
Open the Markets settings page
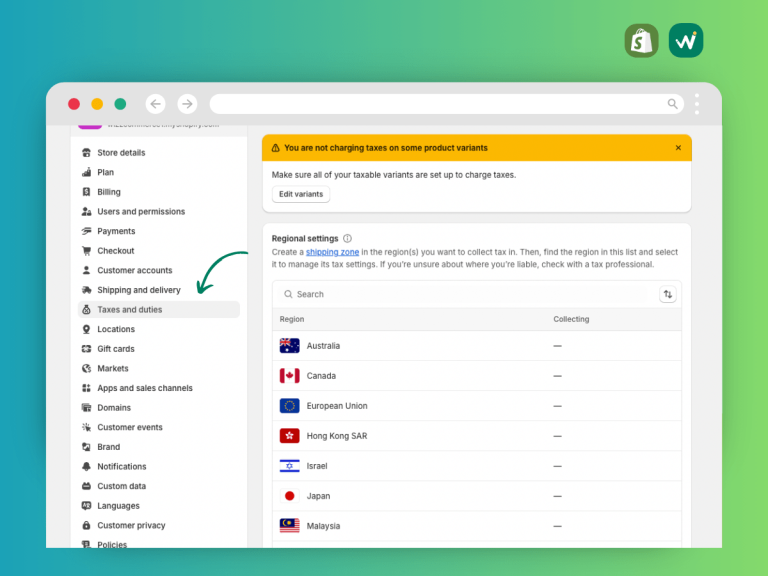[159, 368]
